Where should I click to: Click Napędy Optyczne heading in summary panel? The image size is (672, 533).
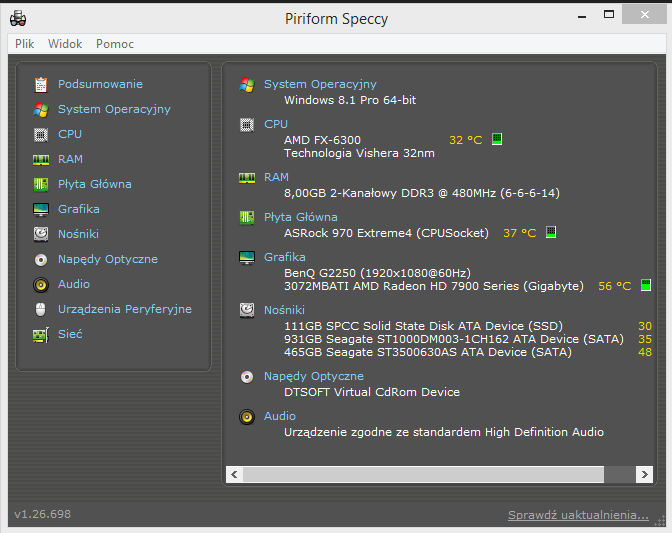point(314,376)
